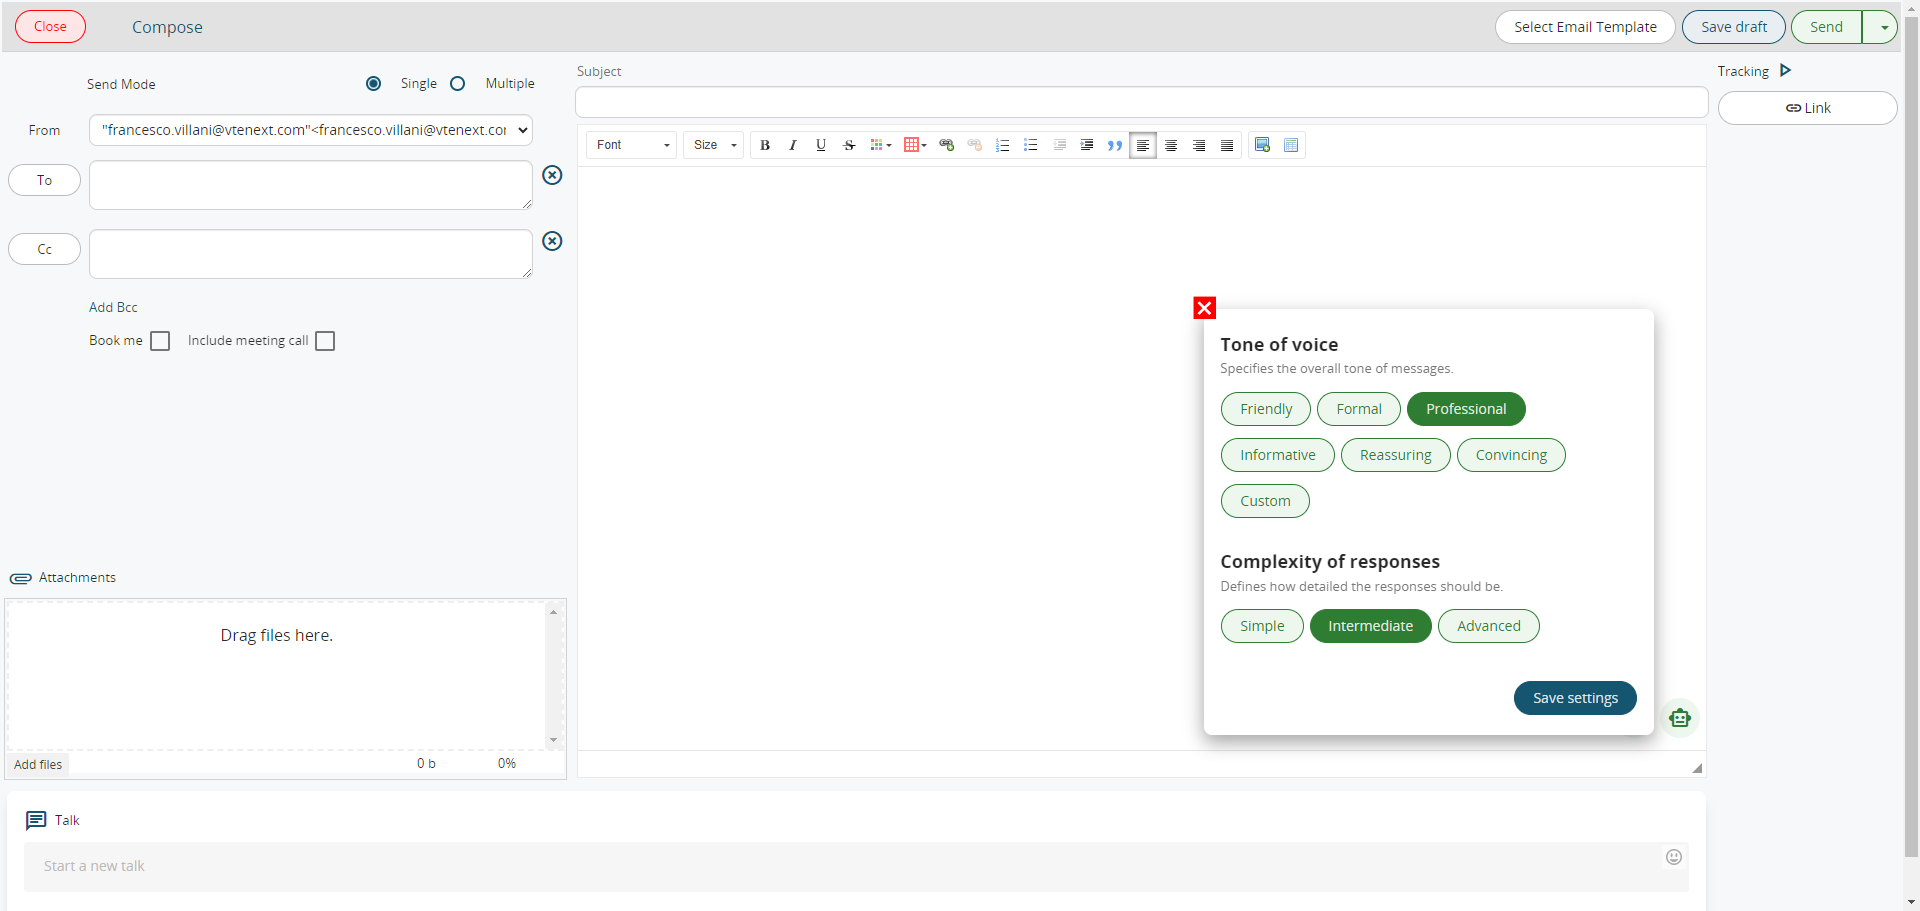Image resolution: width=1920 pixels, height=911 pixels.
Task: Select the Informative tone
Action: [x=1278, y=455]
